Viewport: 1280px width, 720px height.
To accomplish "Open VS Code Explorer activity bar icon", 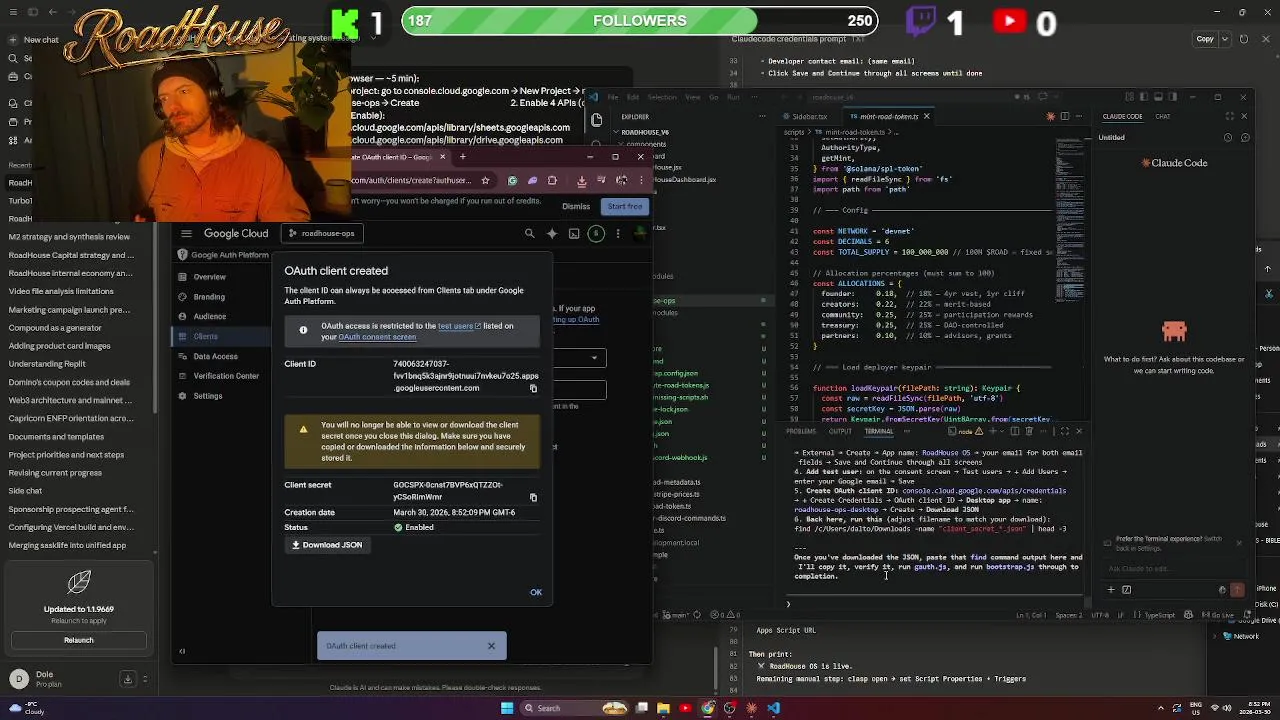I will pyautogui.click(x=597, y=120).
